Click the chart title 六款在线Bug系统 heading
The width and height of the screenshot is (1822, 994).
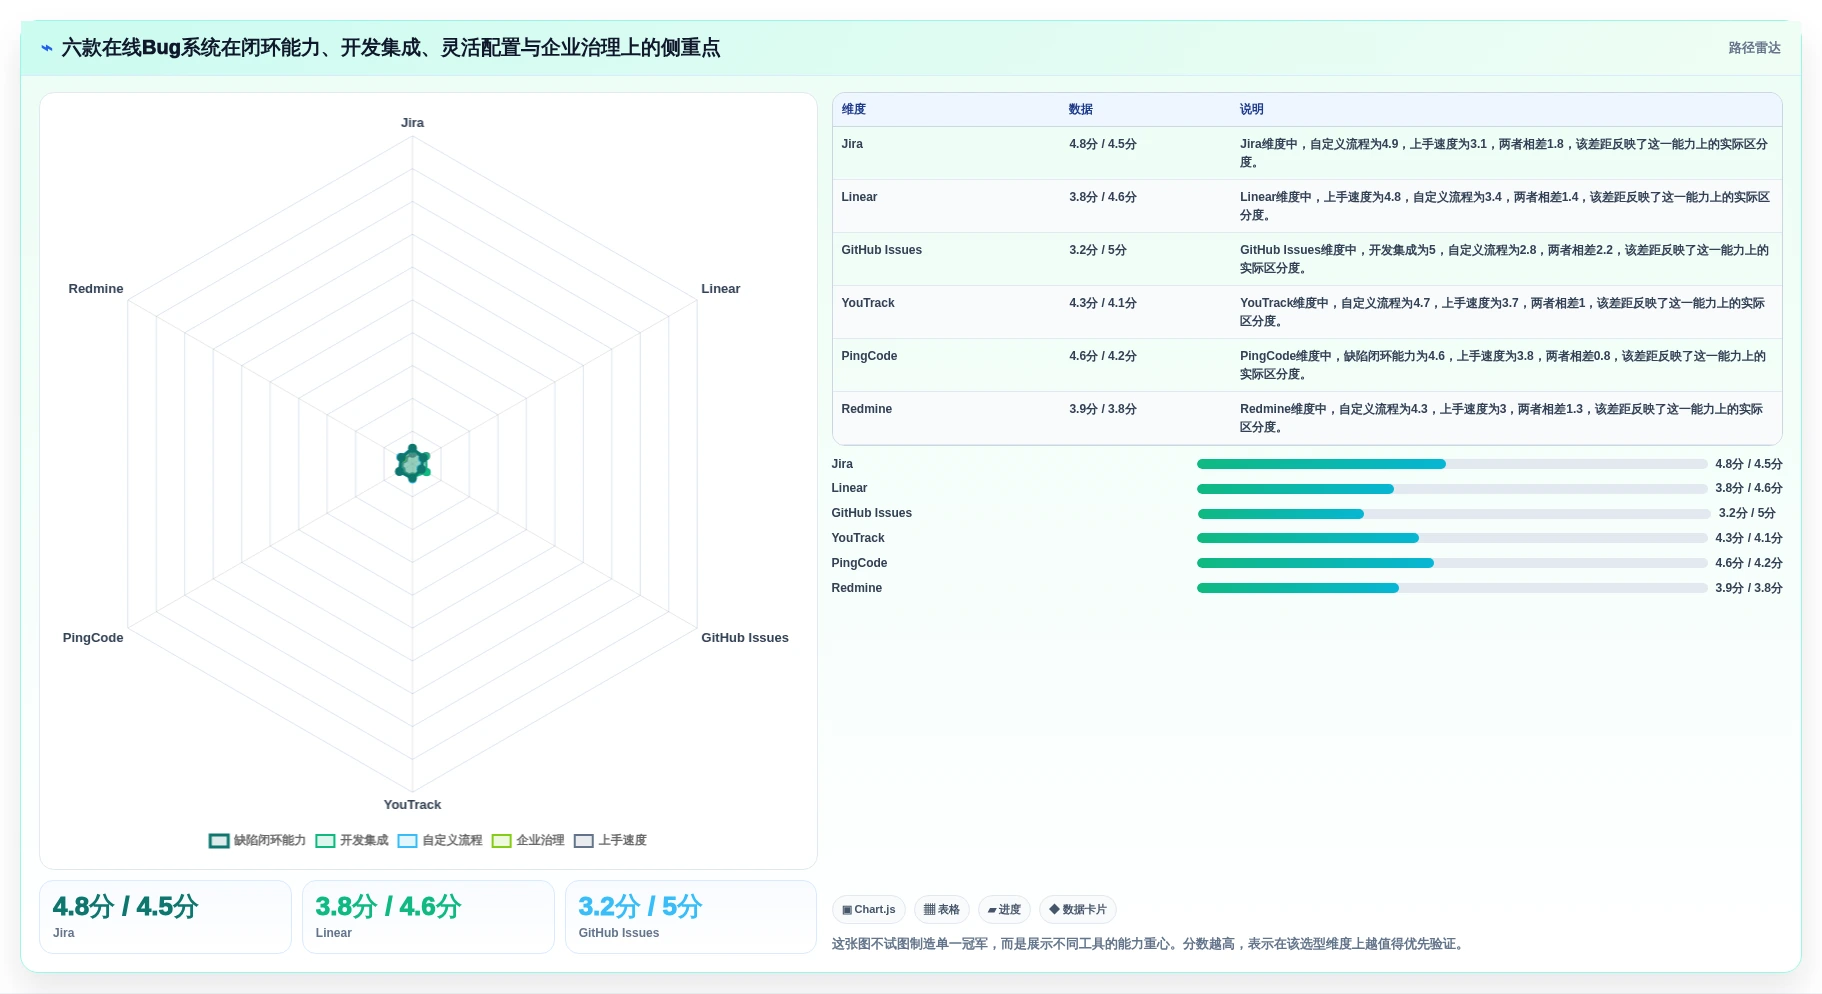[x=391, y=48]
